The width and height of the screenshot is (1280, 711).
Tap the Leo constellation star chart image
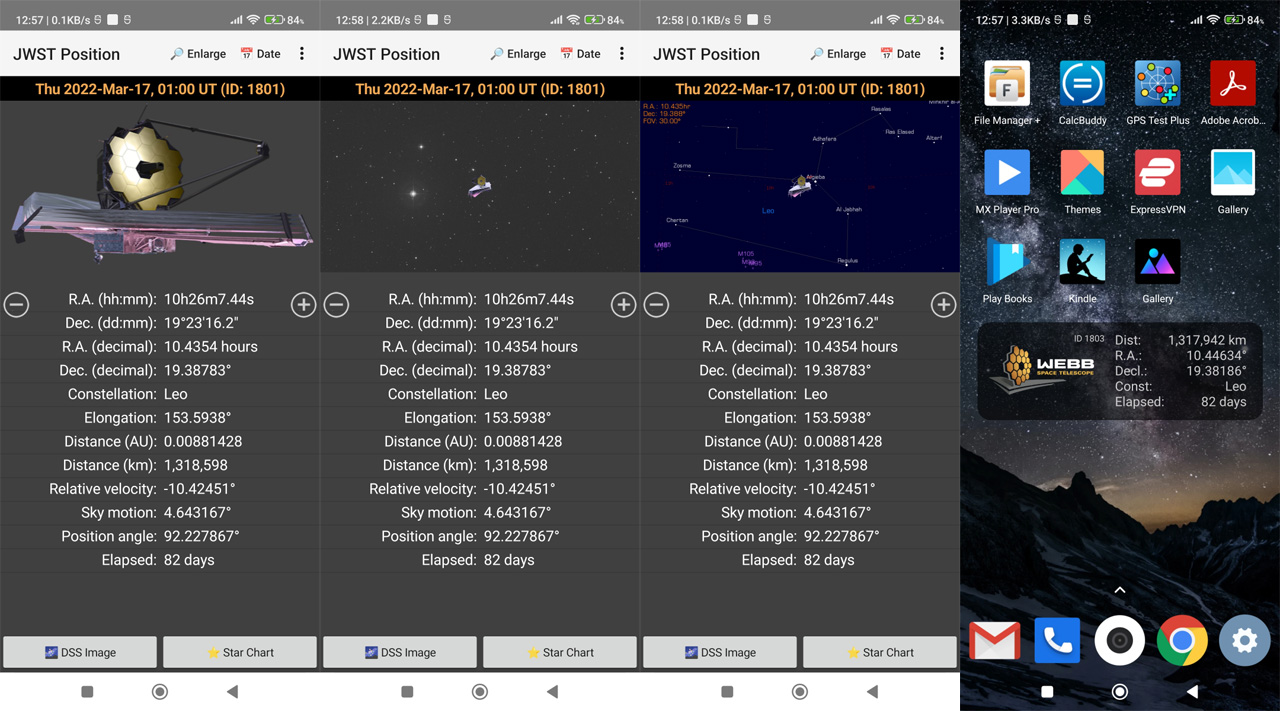pos(800,186)
